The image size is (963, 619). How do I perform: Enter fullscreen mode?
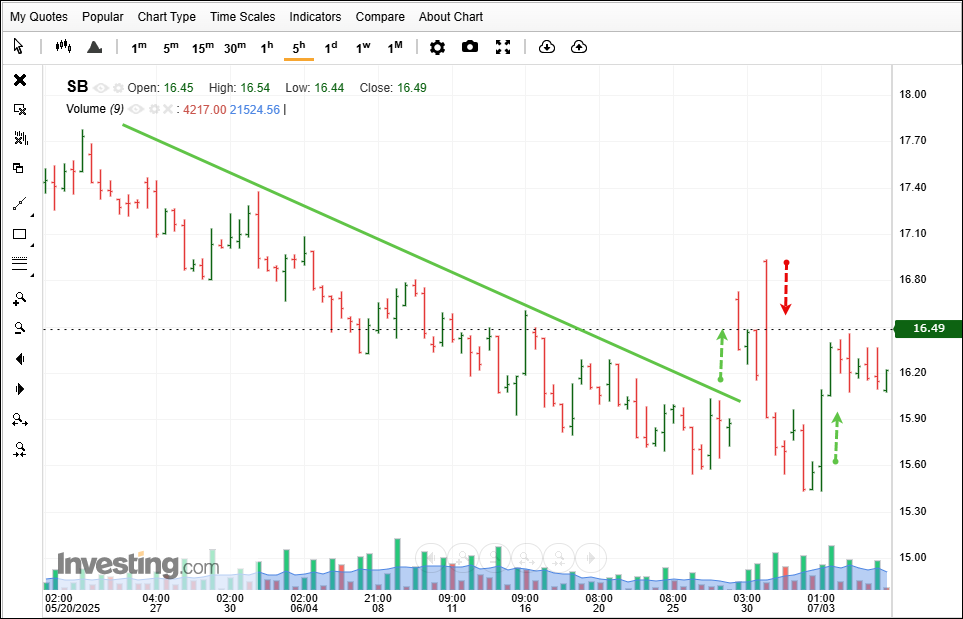(x=503, y=47)
